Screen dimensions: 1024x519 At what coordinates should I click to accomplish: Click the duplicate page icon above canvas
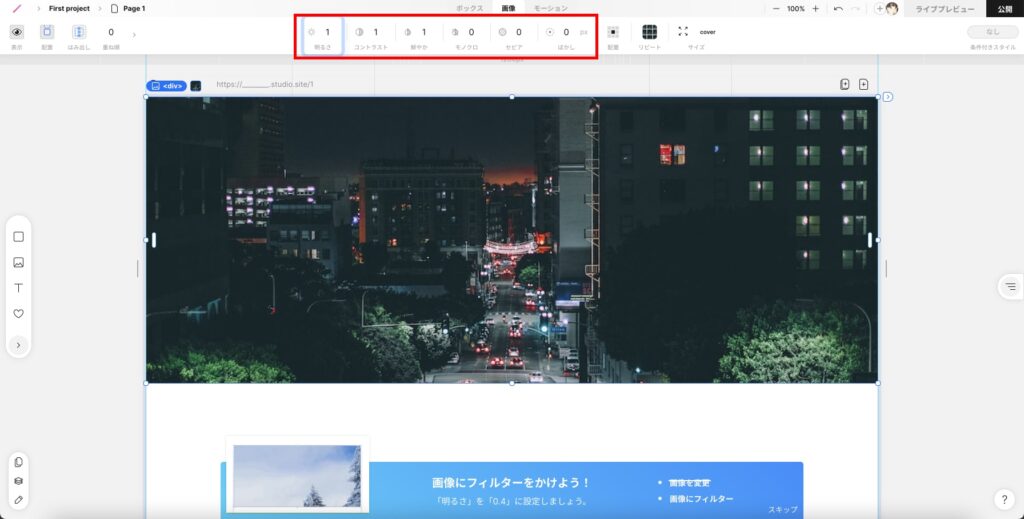tap(844, 84)
